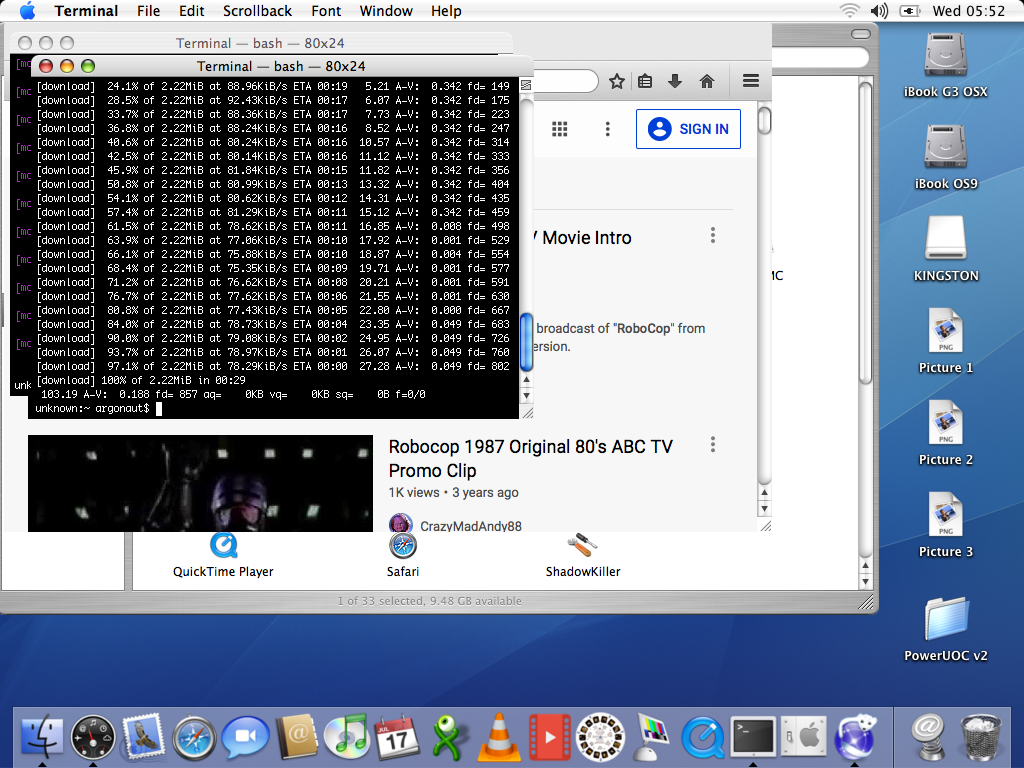Open the Scrollback menu
1024x768 pixels.
coord(257,10)
